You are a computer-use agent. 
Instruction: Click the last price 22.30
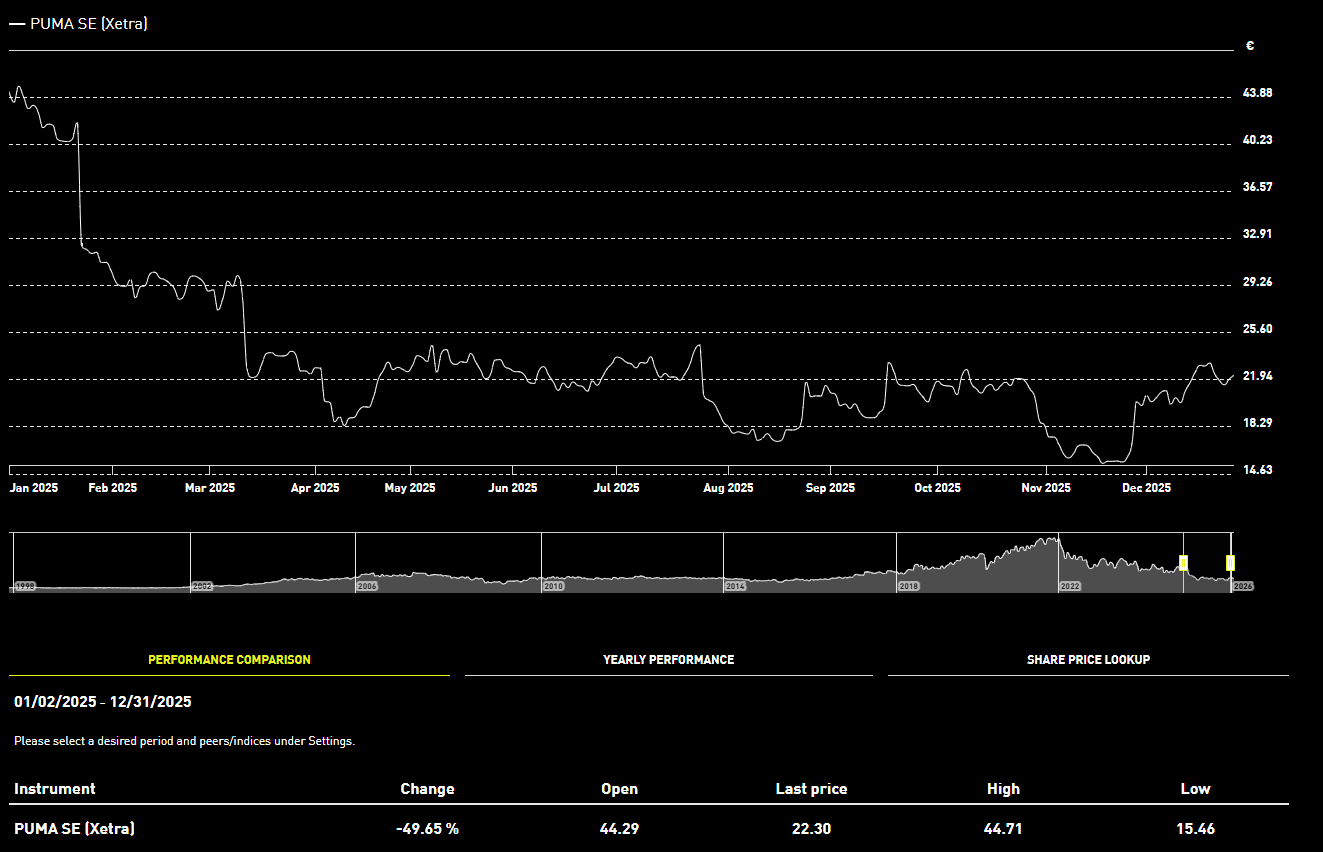pos(811,829)
